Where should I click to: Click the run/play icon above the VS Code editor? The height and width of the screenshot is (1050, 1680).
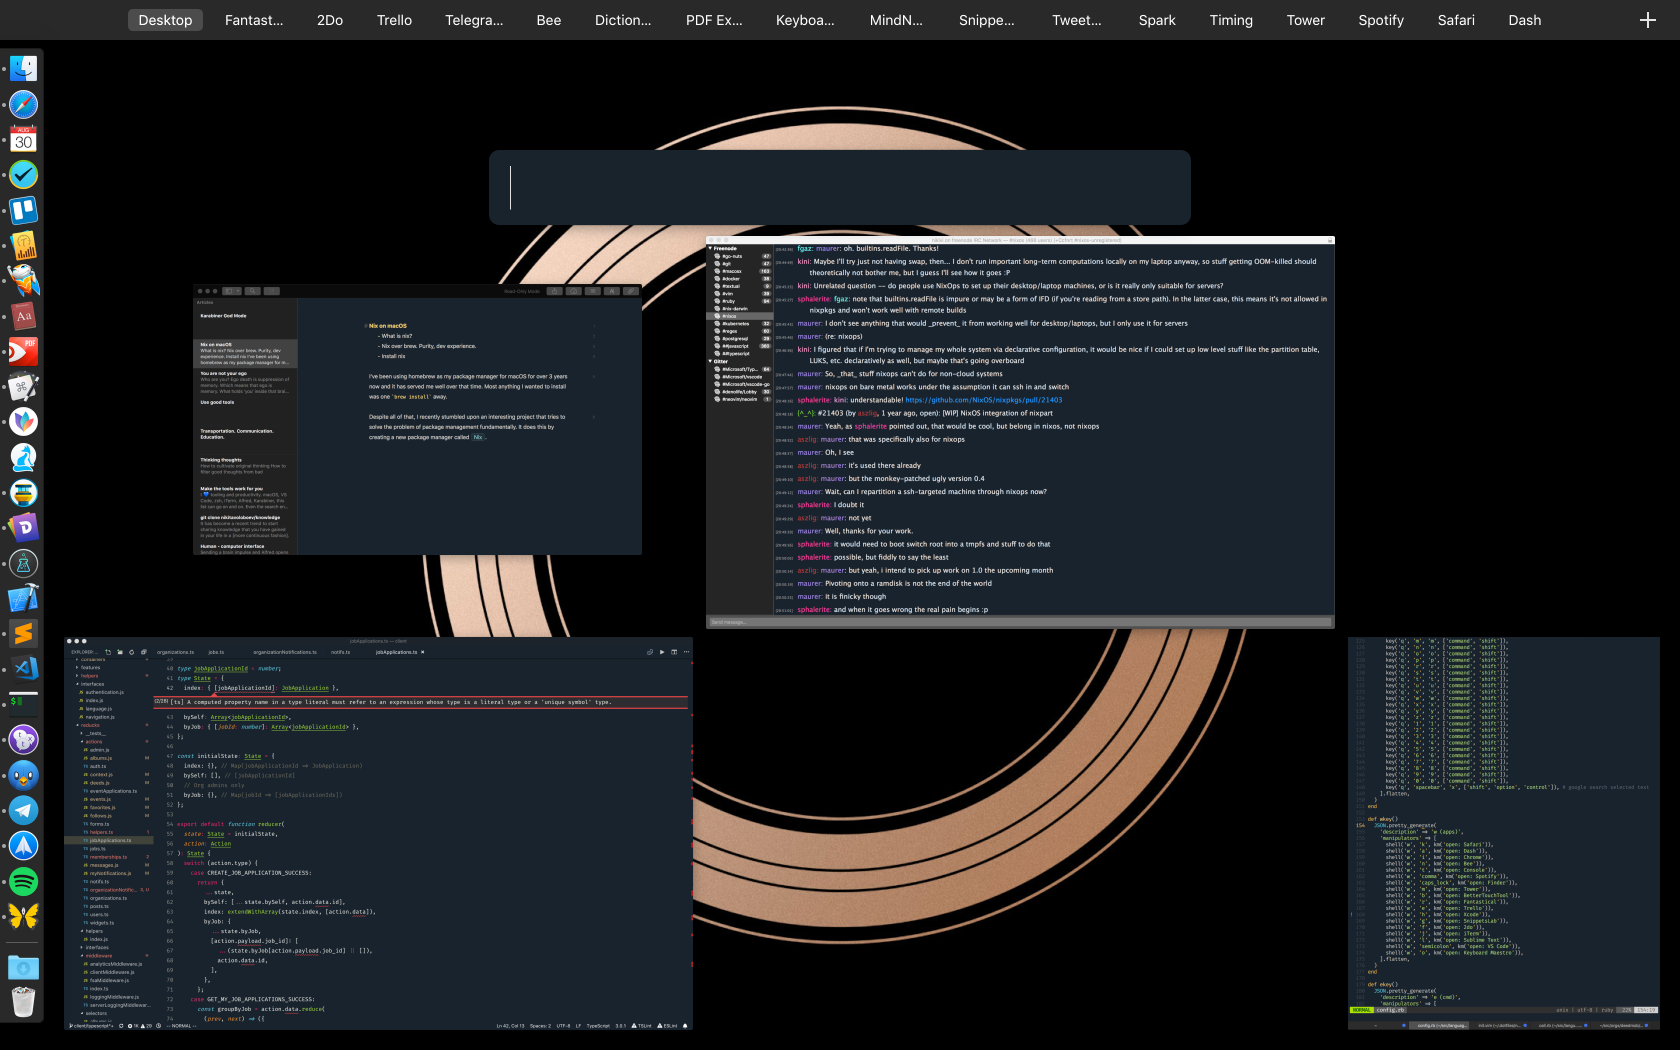tap(661, 651)
